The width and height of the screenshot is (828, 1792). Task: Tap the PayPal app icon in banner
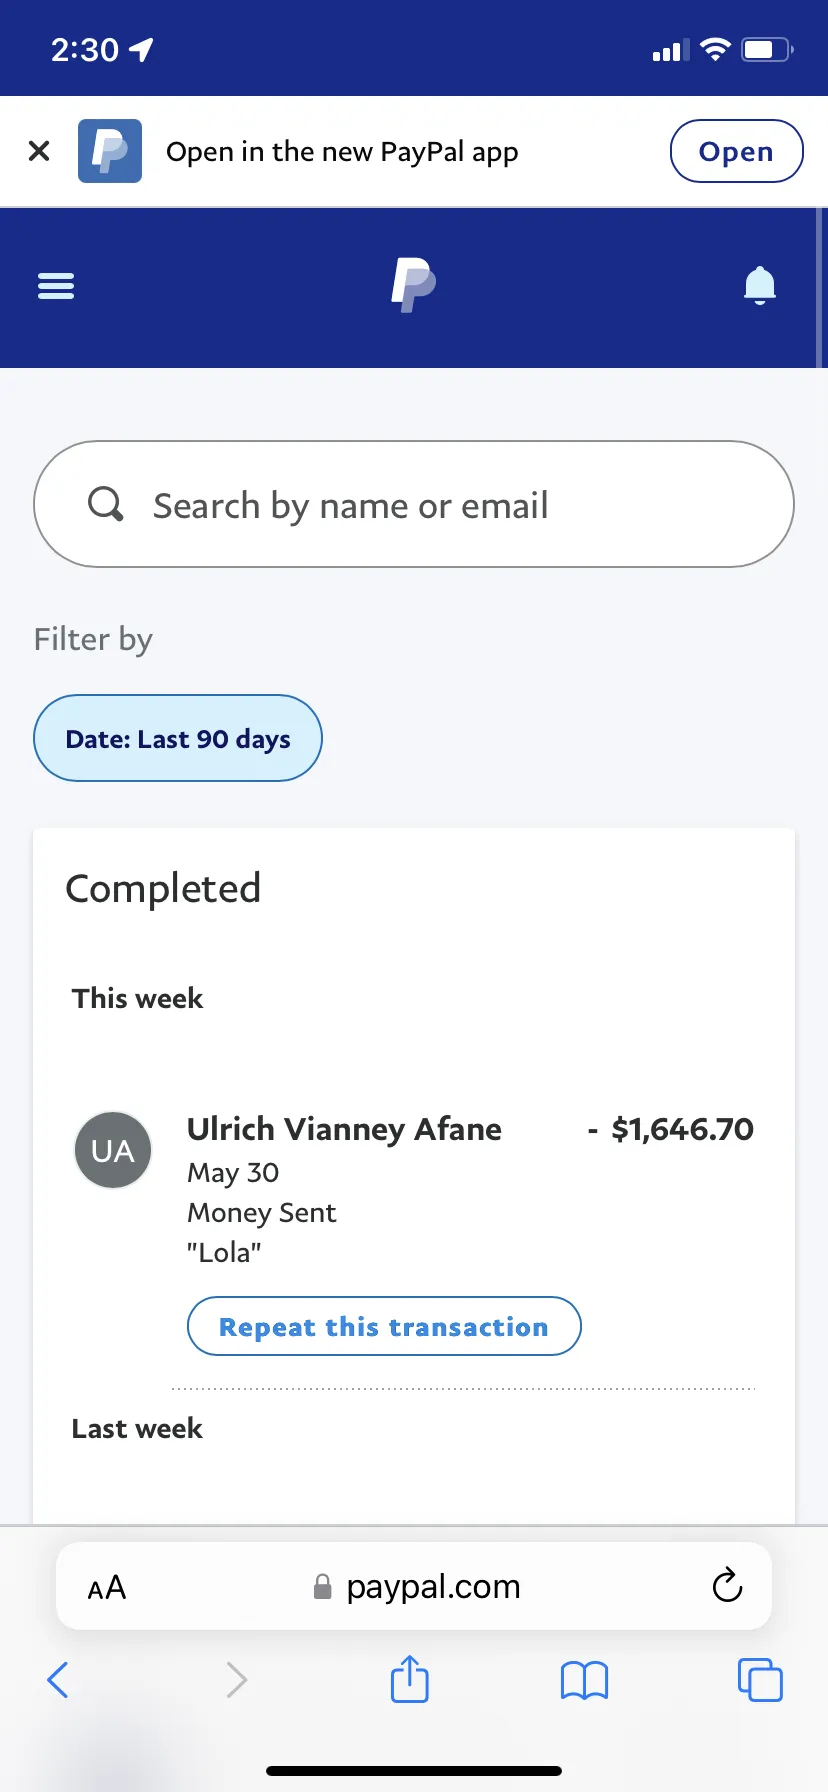[x=110, y=151]
